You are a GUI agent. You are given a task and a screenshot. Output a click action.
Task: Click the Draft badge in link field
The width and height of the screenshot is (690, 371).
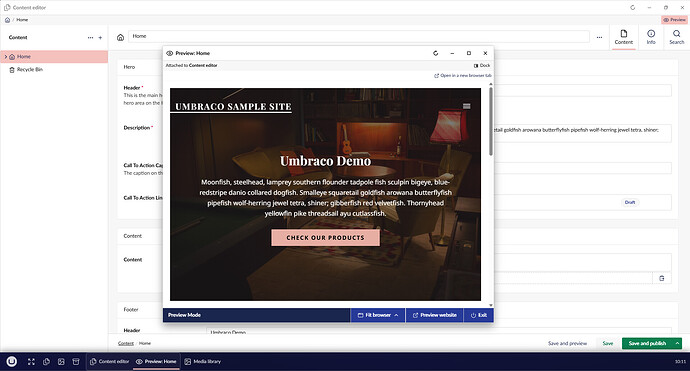coord(630,202)
